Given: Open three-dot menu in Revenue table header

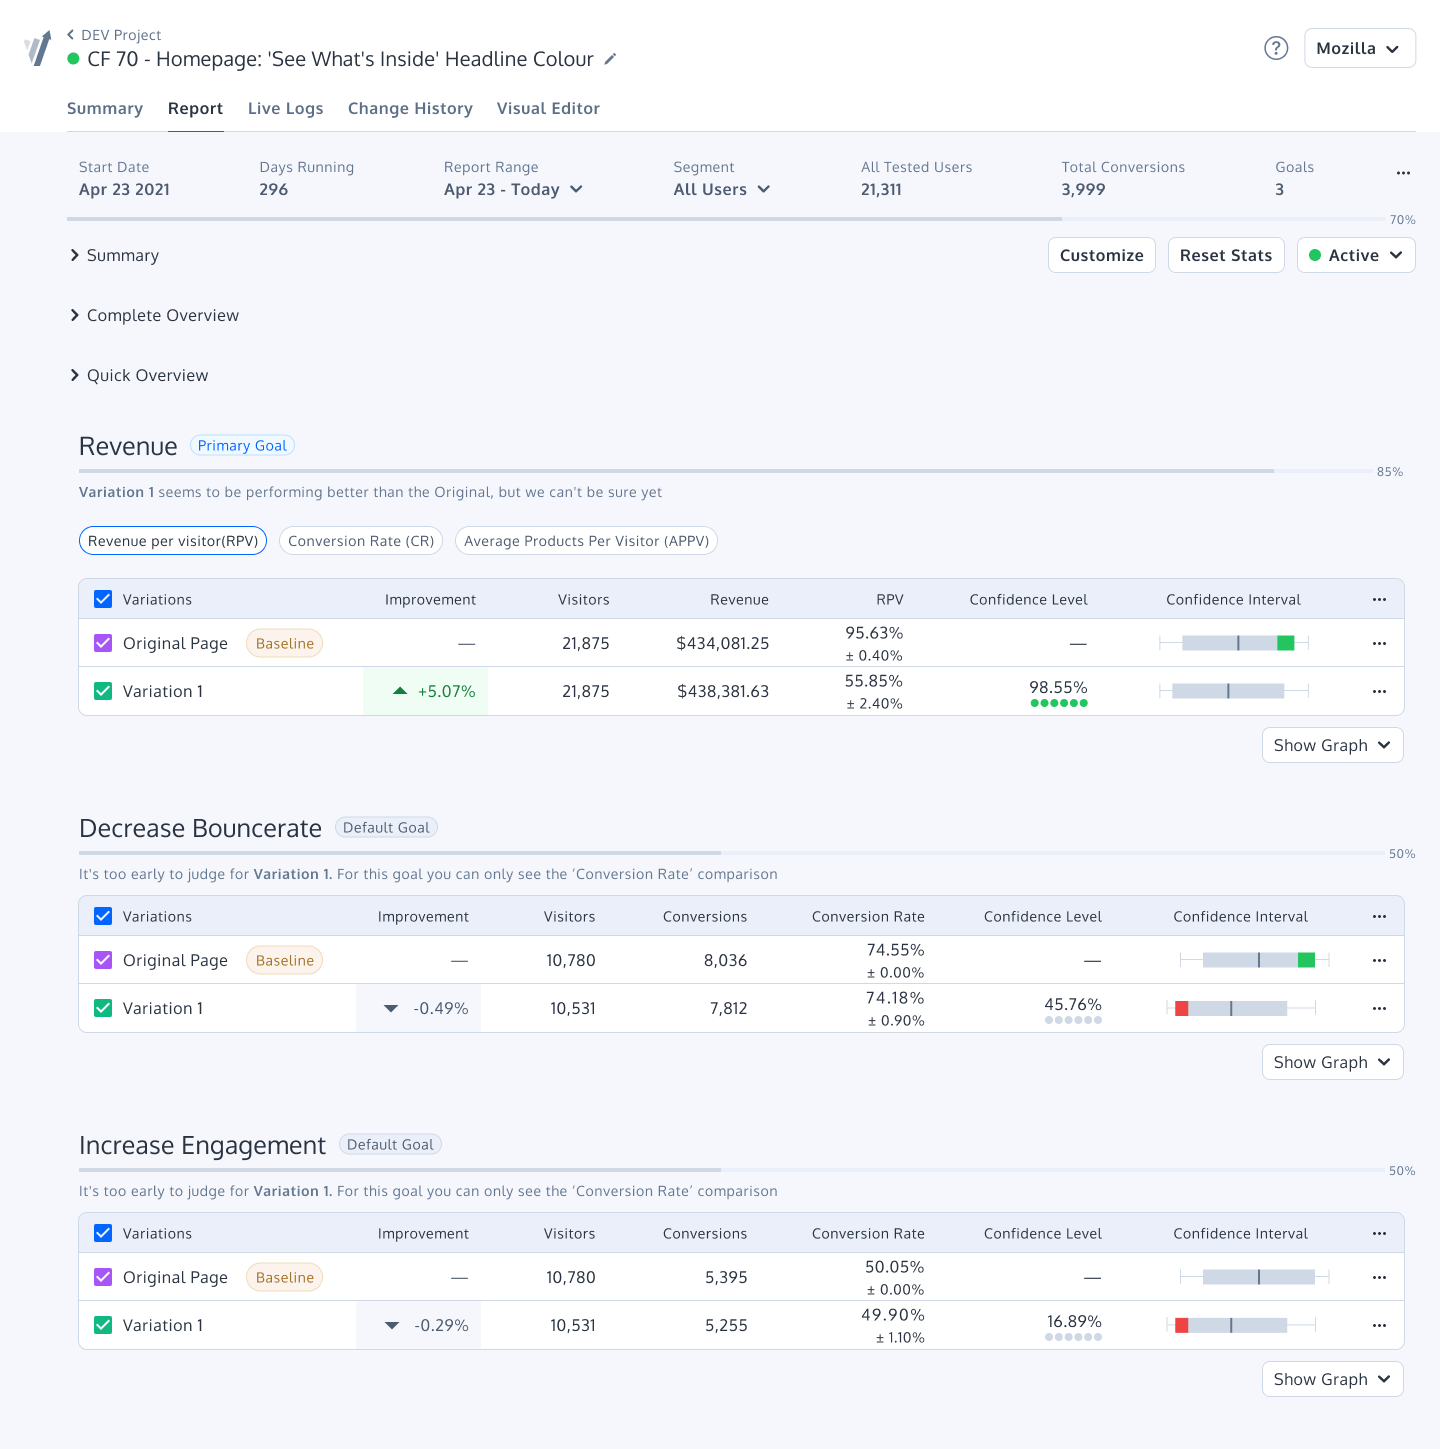Looking at the screenshot, I should (1379, 599).
